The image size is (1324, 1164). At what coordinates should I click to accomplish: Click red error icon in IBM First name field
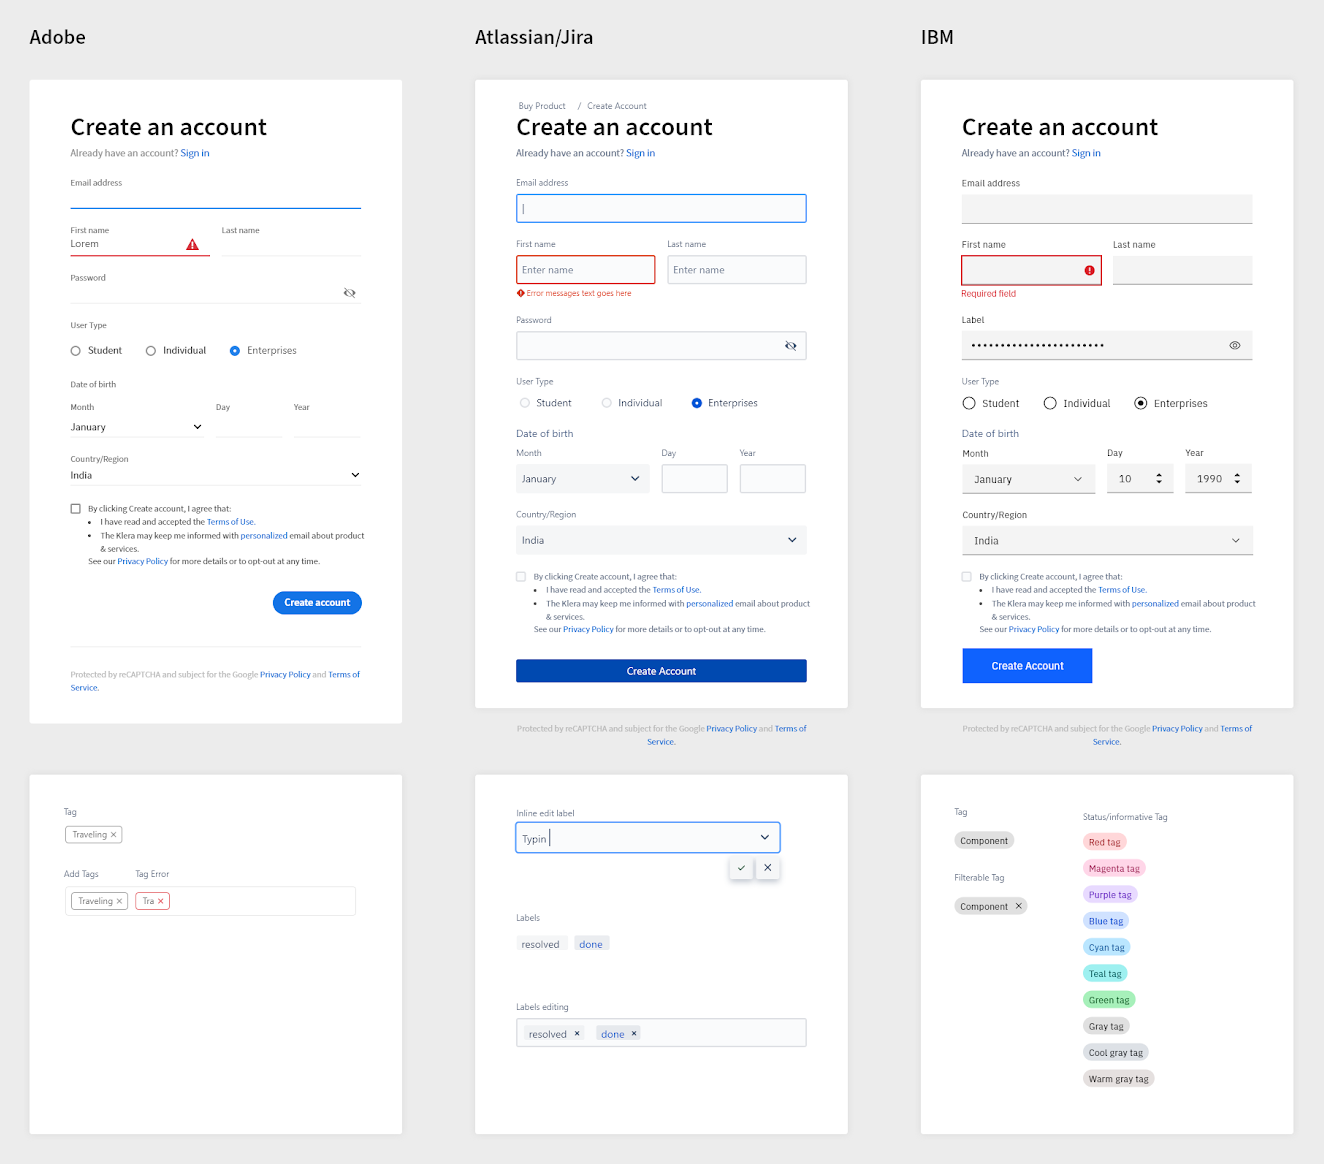[x=1089, y=270]
